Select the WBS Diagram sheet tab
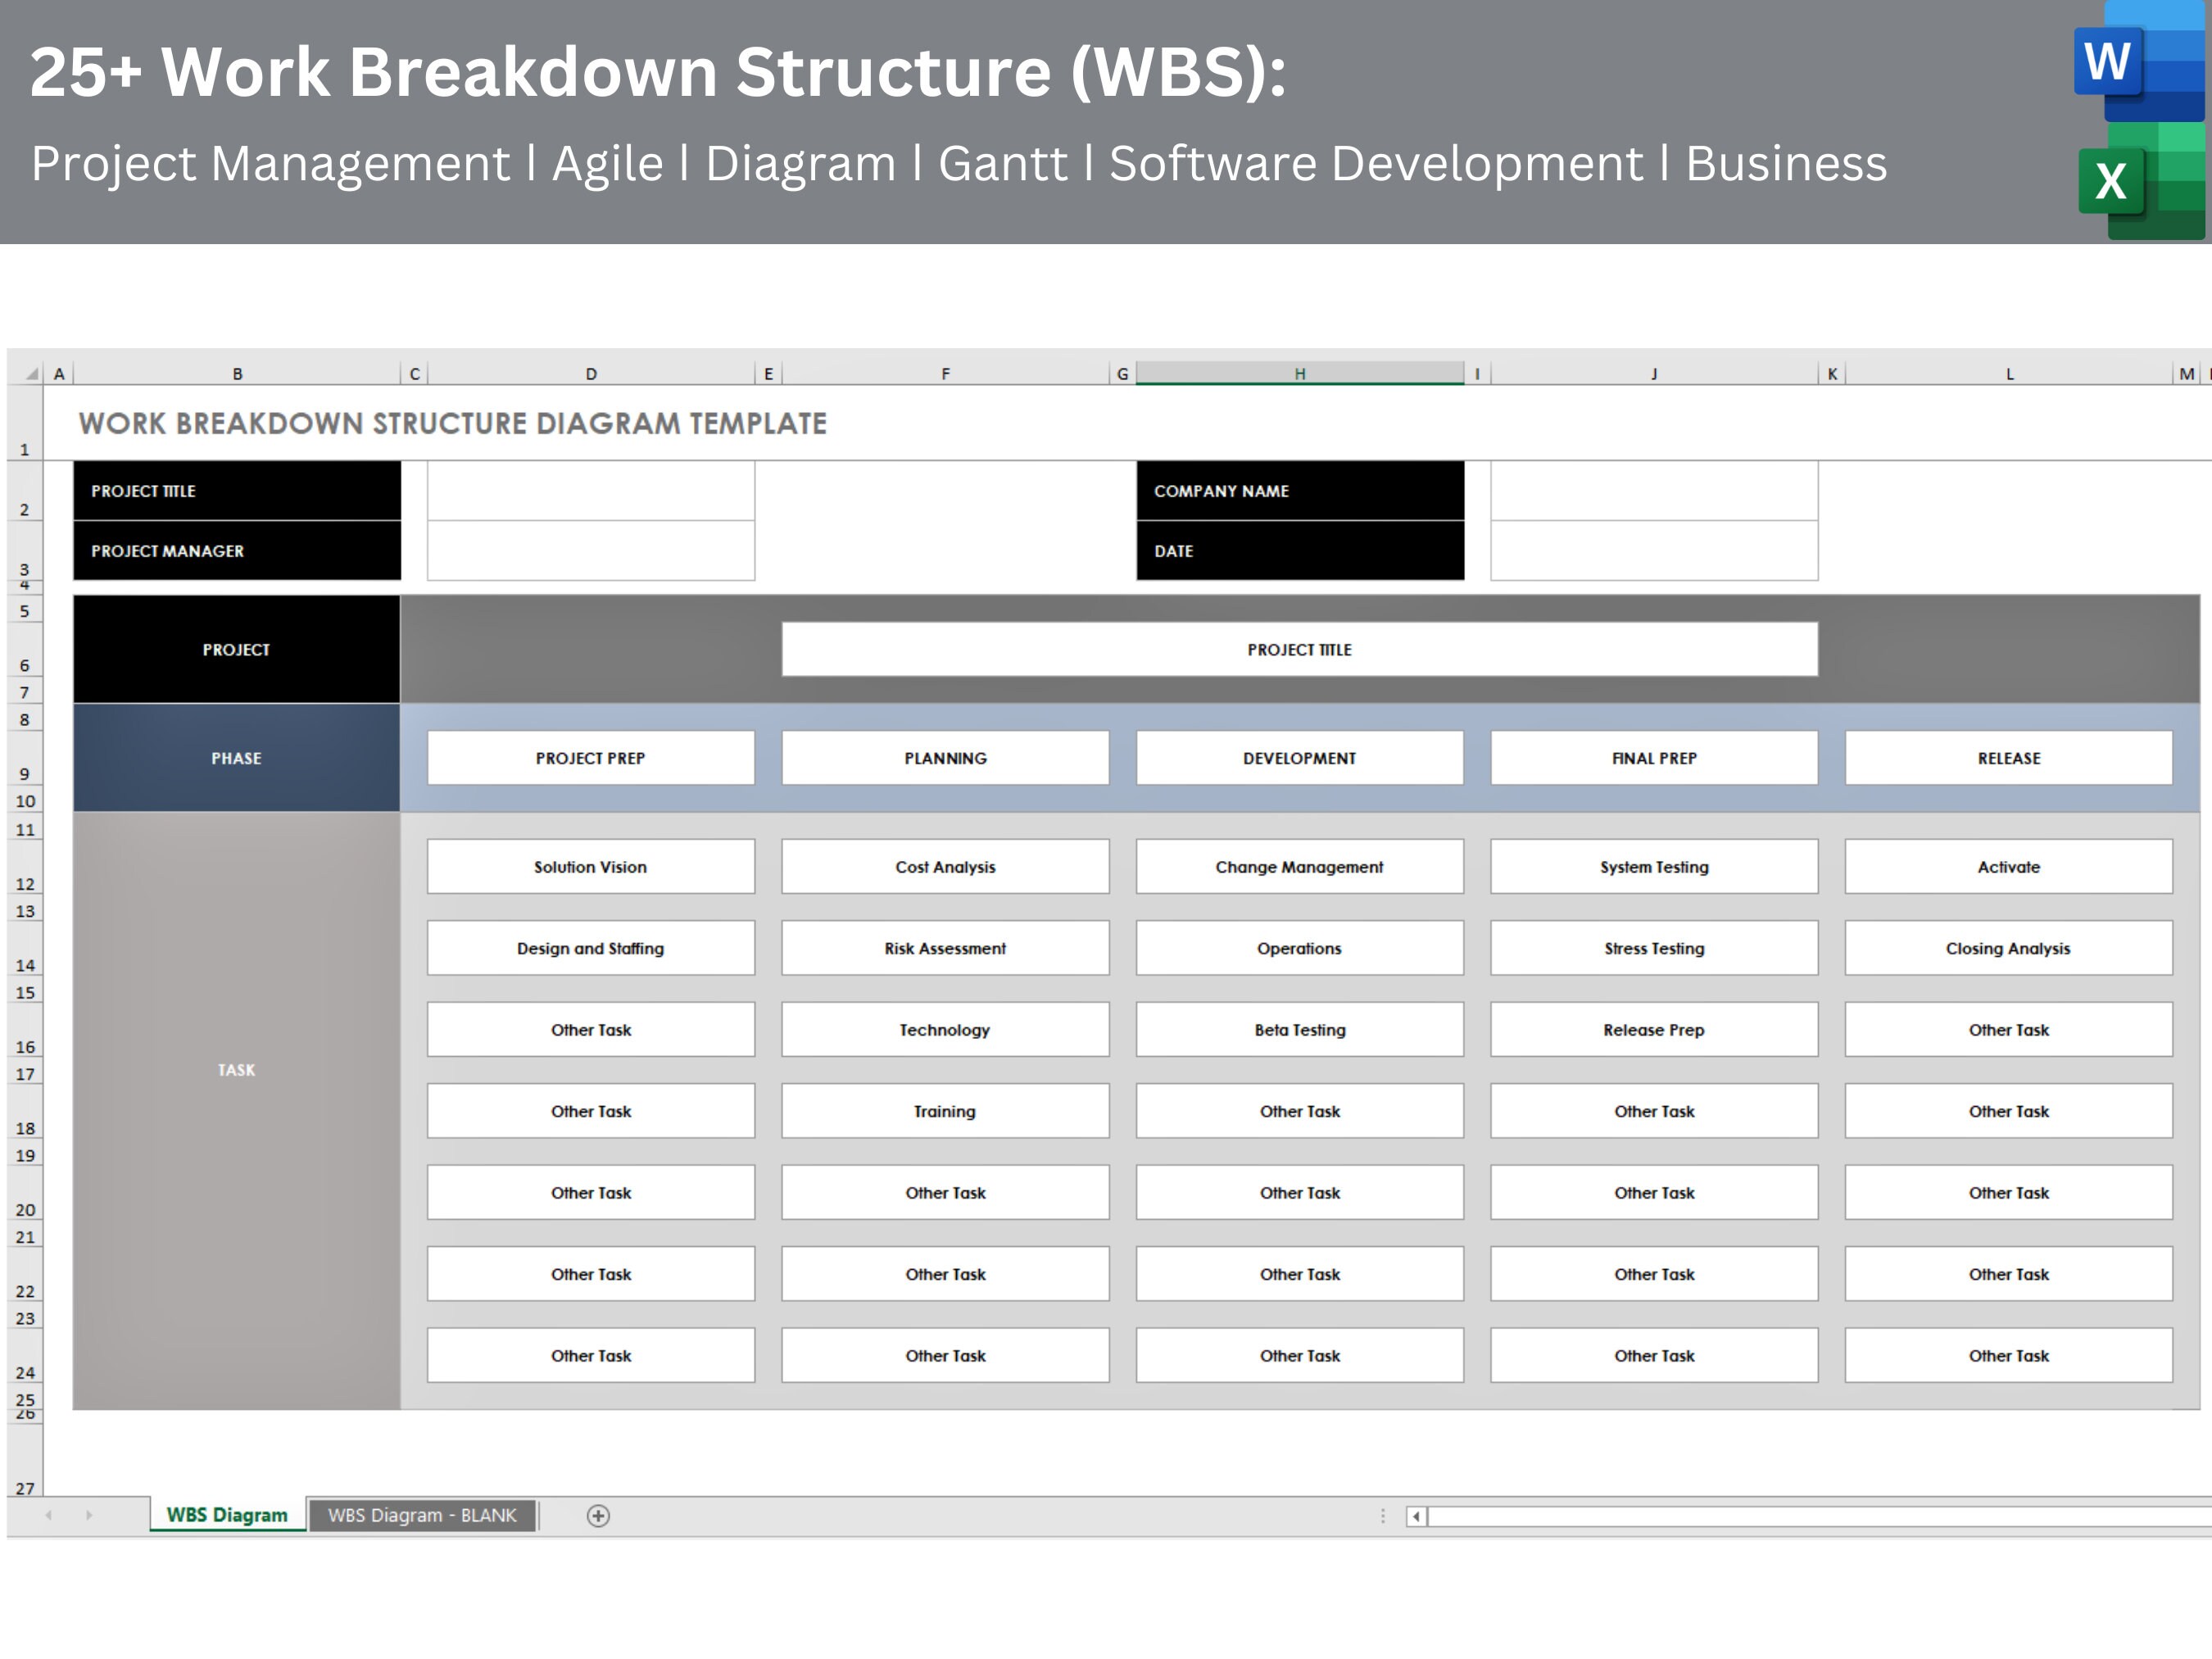This screenshot has height=1659, width=2212. click(226, 1515)
